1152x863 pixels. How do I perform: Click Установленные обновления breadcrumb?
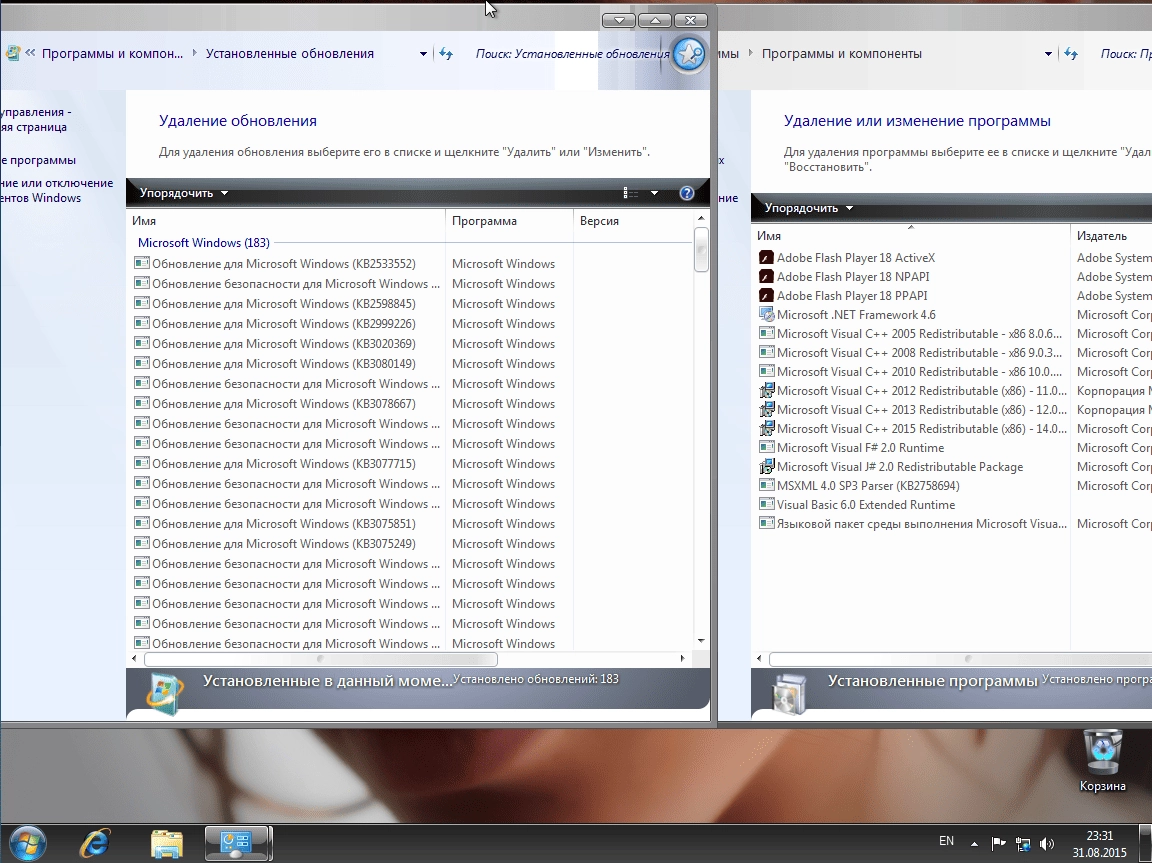click(x=289, y=54)
